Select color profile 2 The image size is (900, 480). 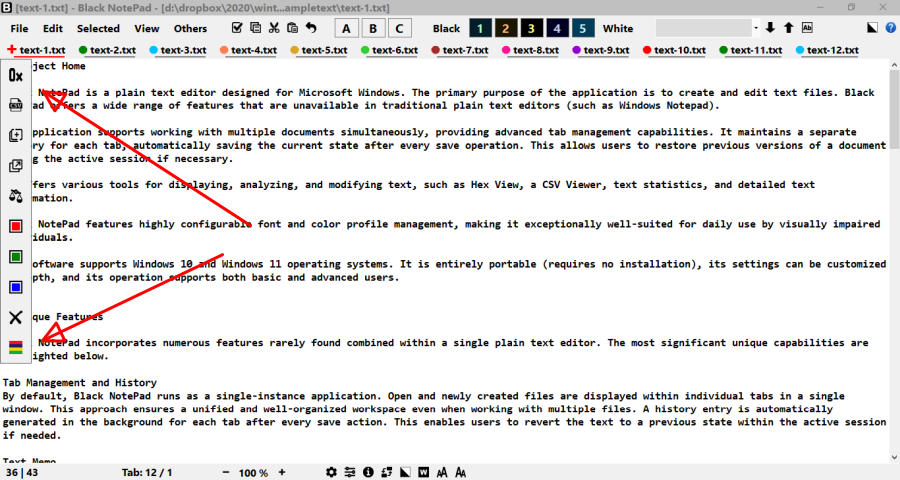point(506,28)
